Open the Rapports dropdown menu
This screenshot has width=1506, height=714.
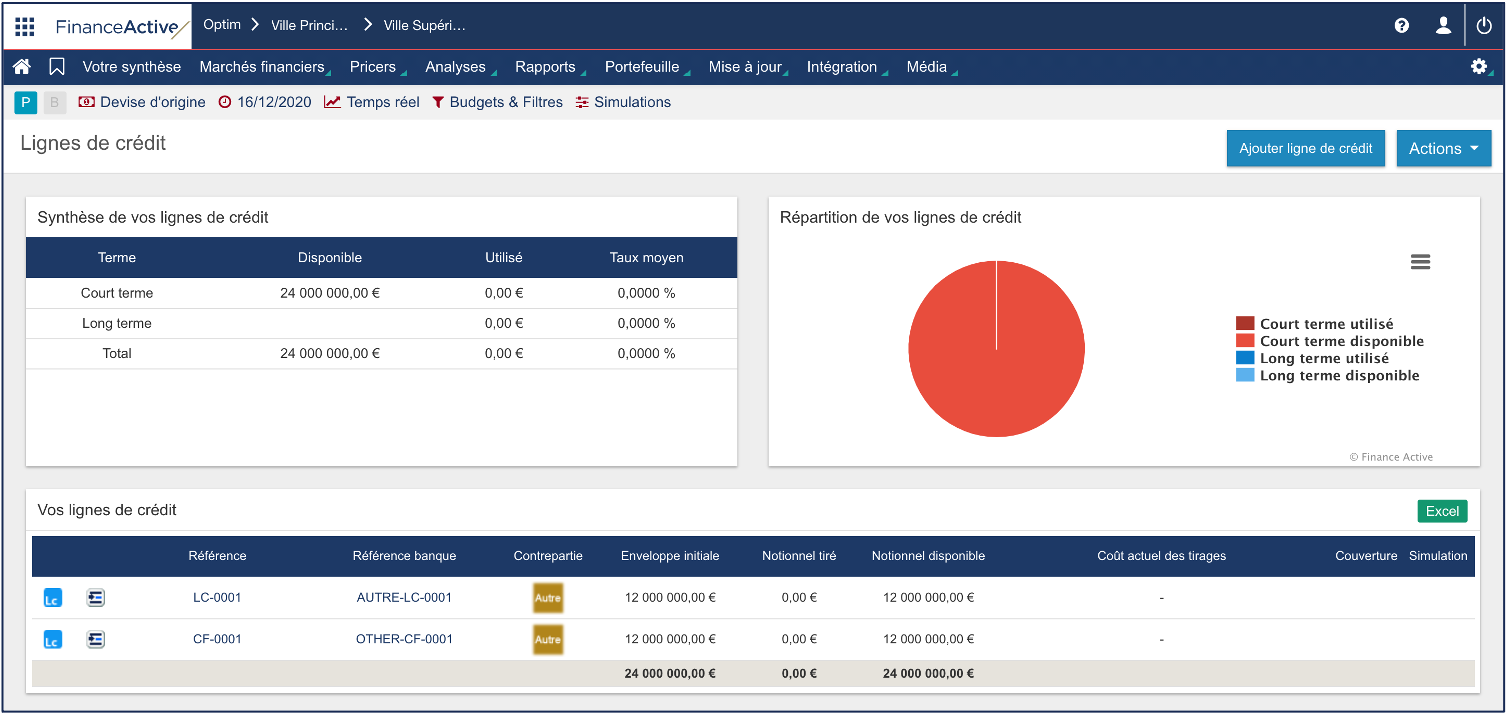click(546, 67)
